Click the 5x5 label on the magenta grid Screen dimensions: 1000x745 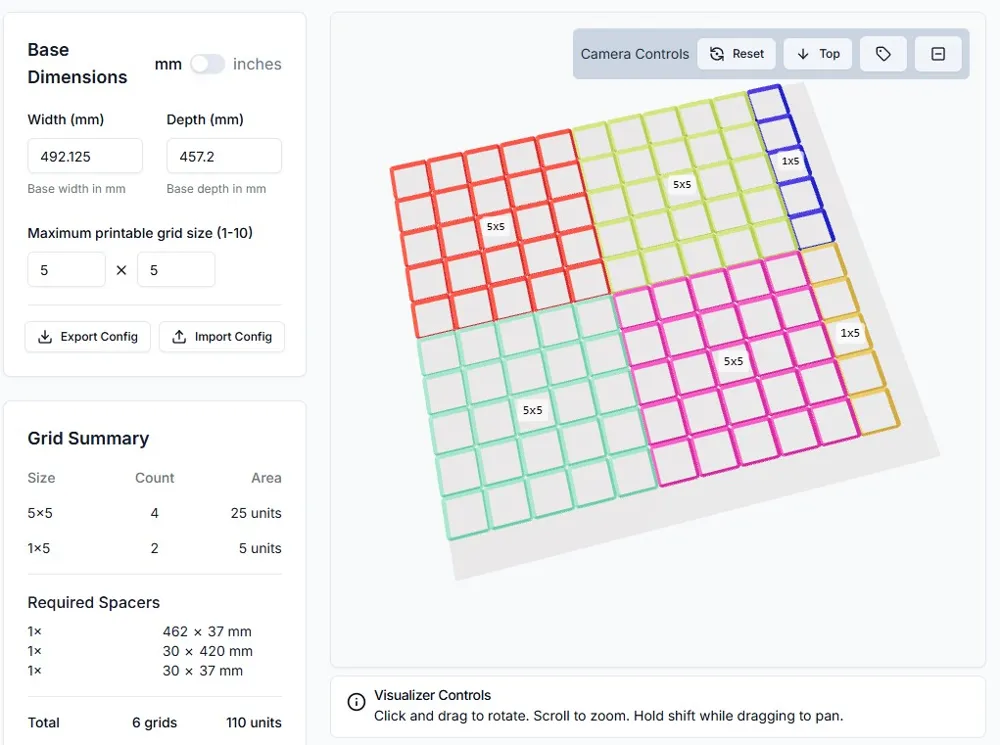point(734,361)
